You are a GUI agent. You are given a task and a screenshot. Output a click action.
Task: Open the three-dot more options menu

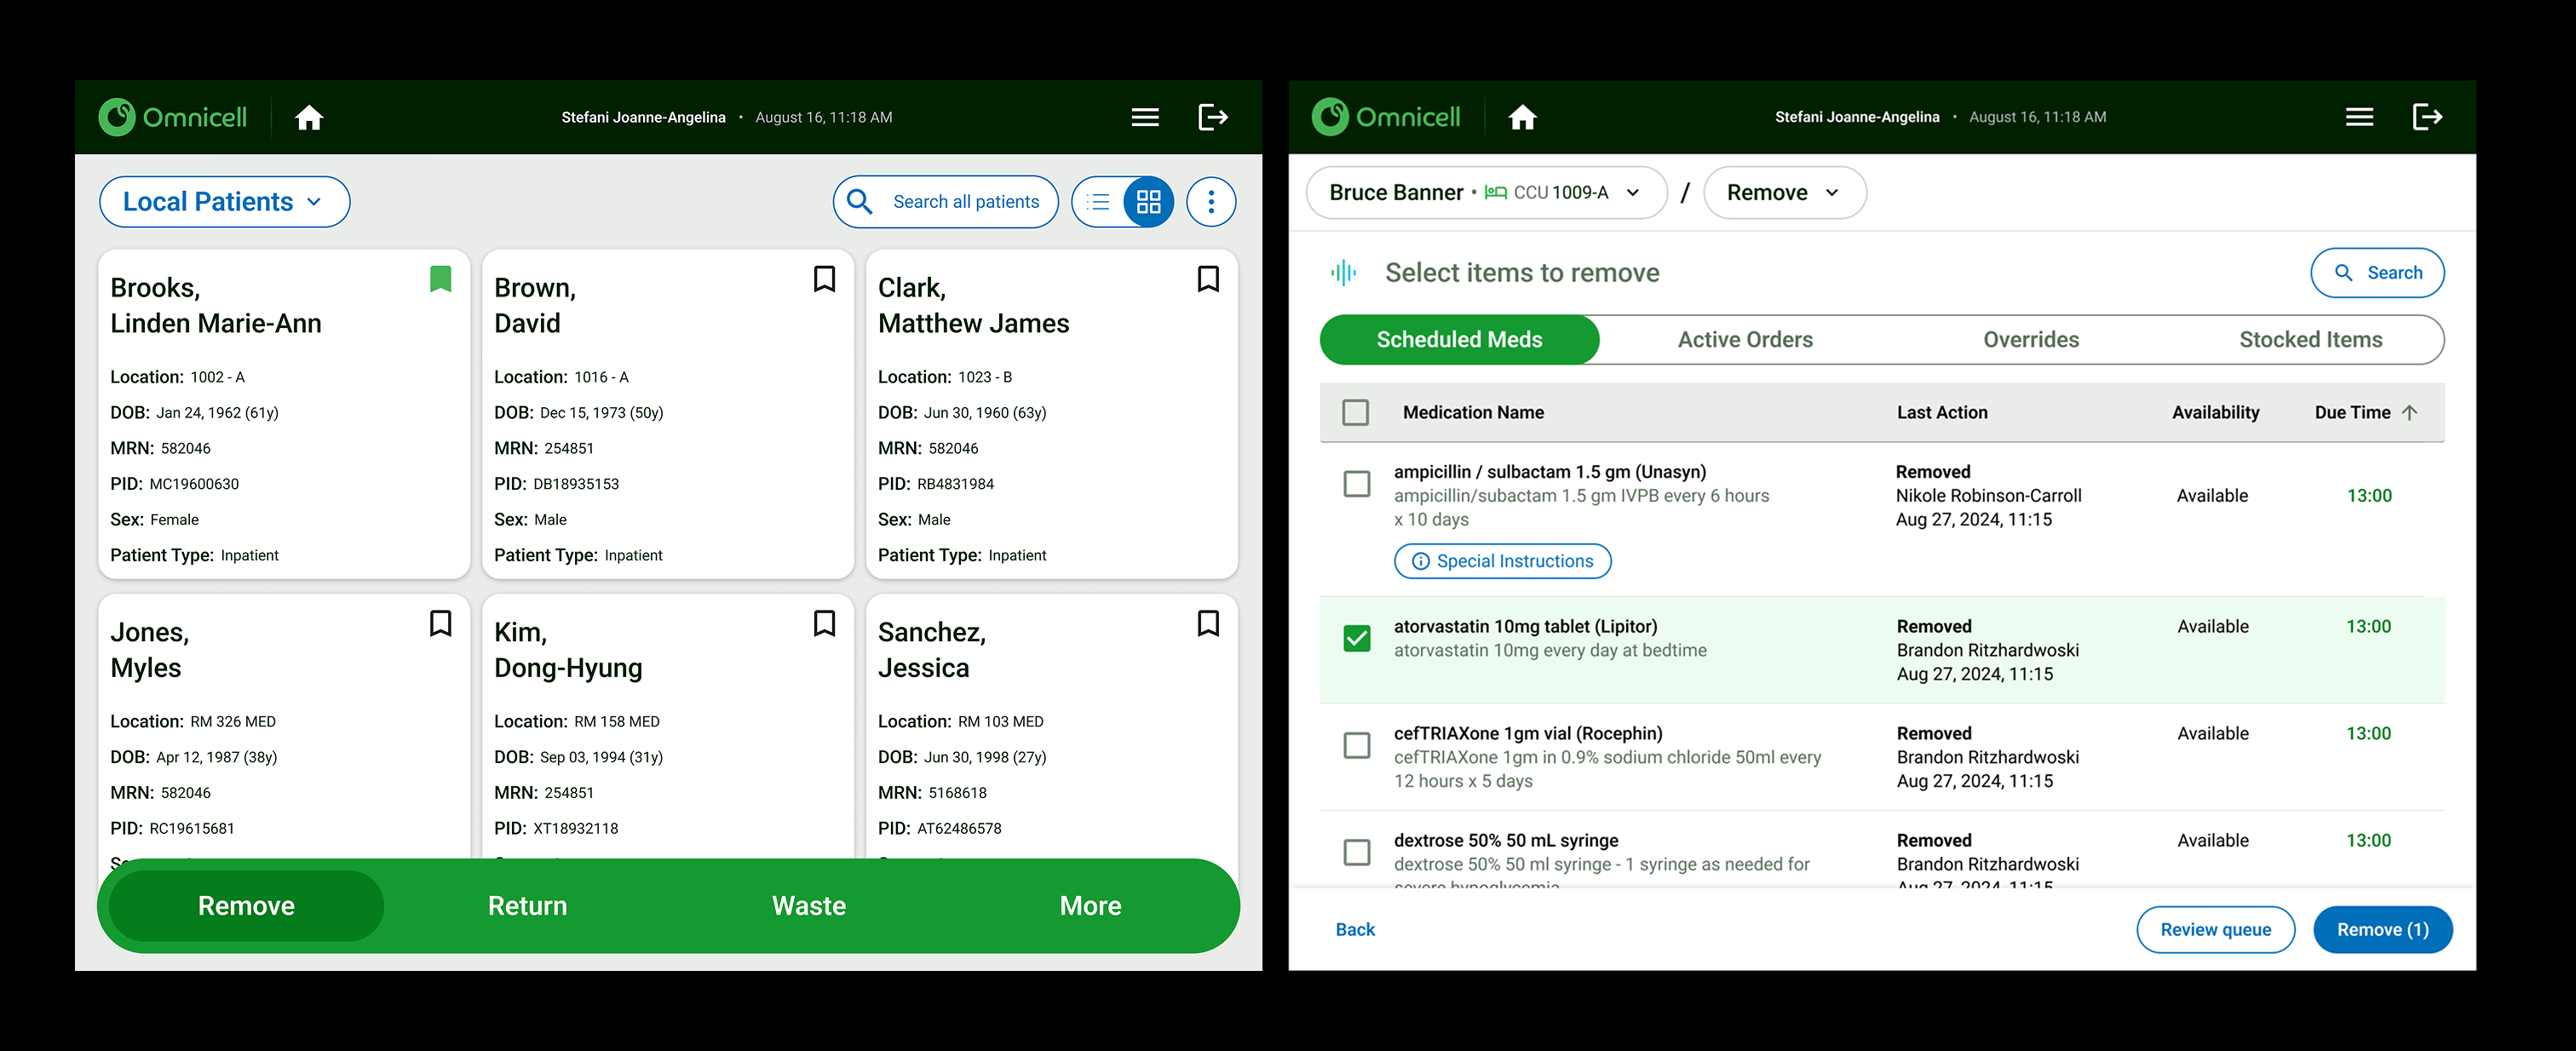(1211, 202)
